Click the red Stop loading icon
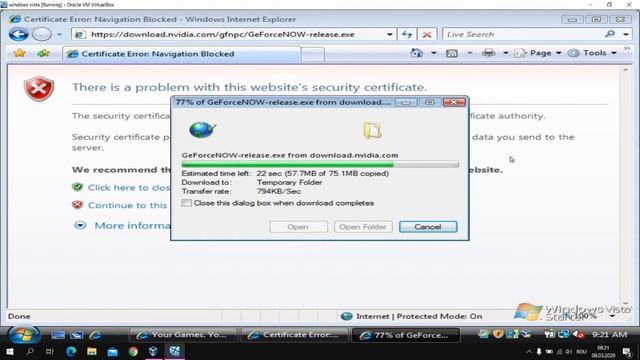 point(427,35)
